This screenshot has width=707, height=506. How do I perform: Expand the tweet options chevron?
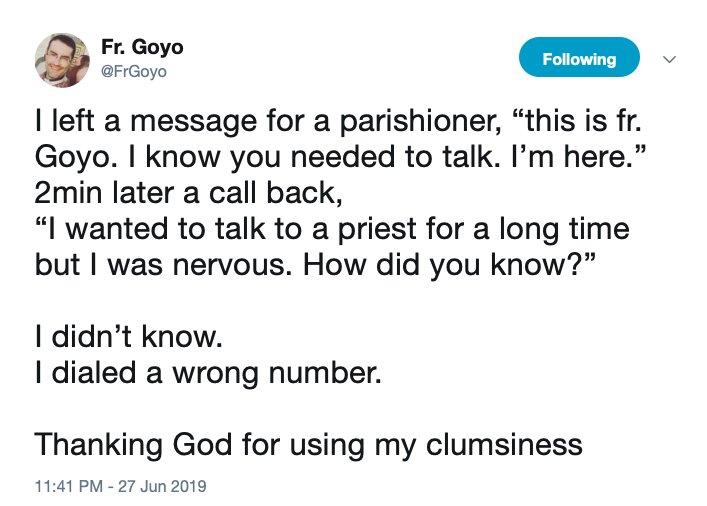click(670, 60)
